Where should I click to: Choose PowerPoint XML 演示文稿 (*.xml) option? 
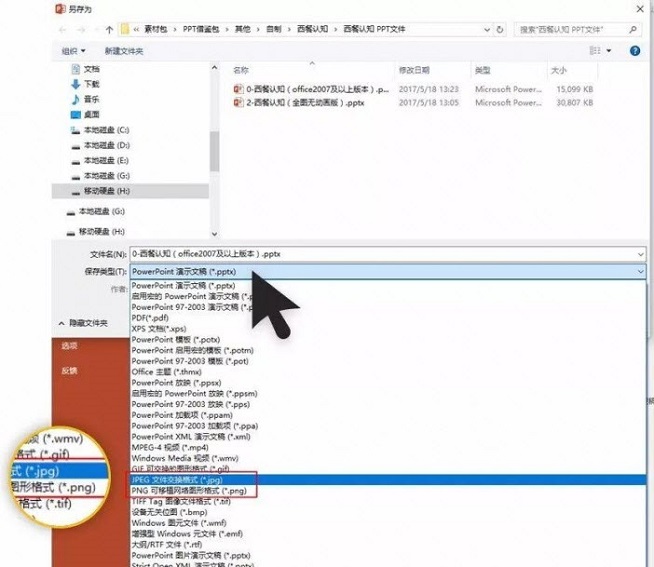[191, 436]
